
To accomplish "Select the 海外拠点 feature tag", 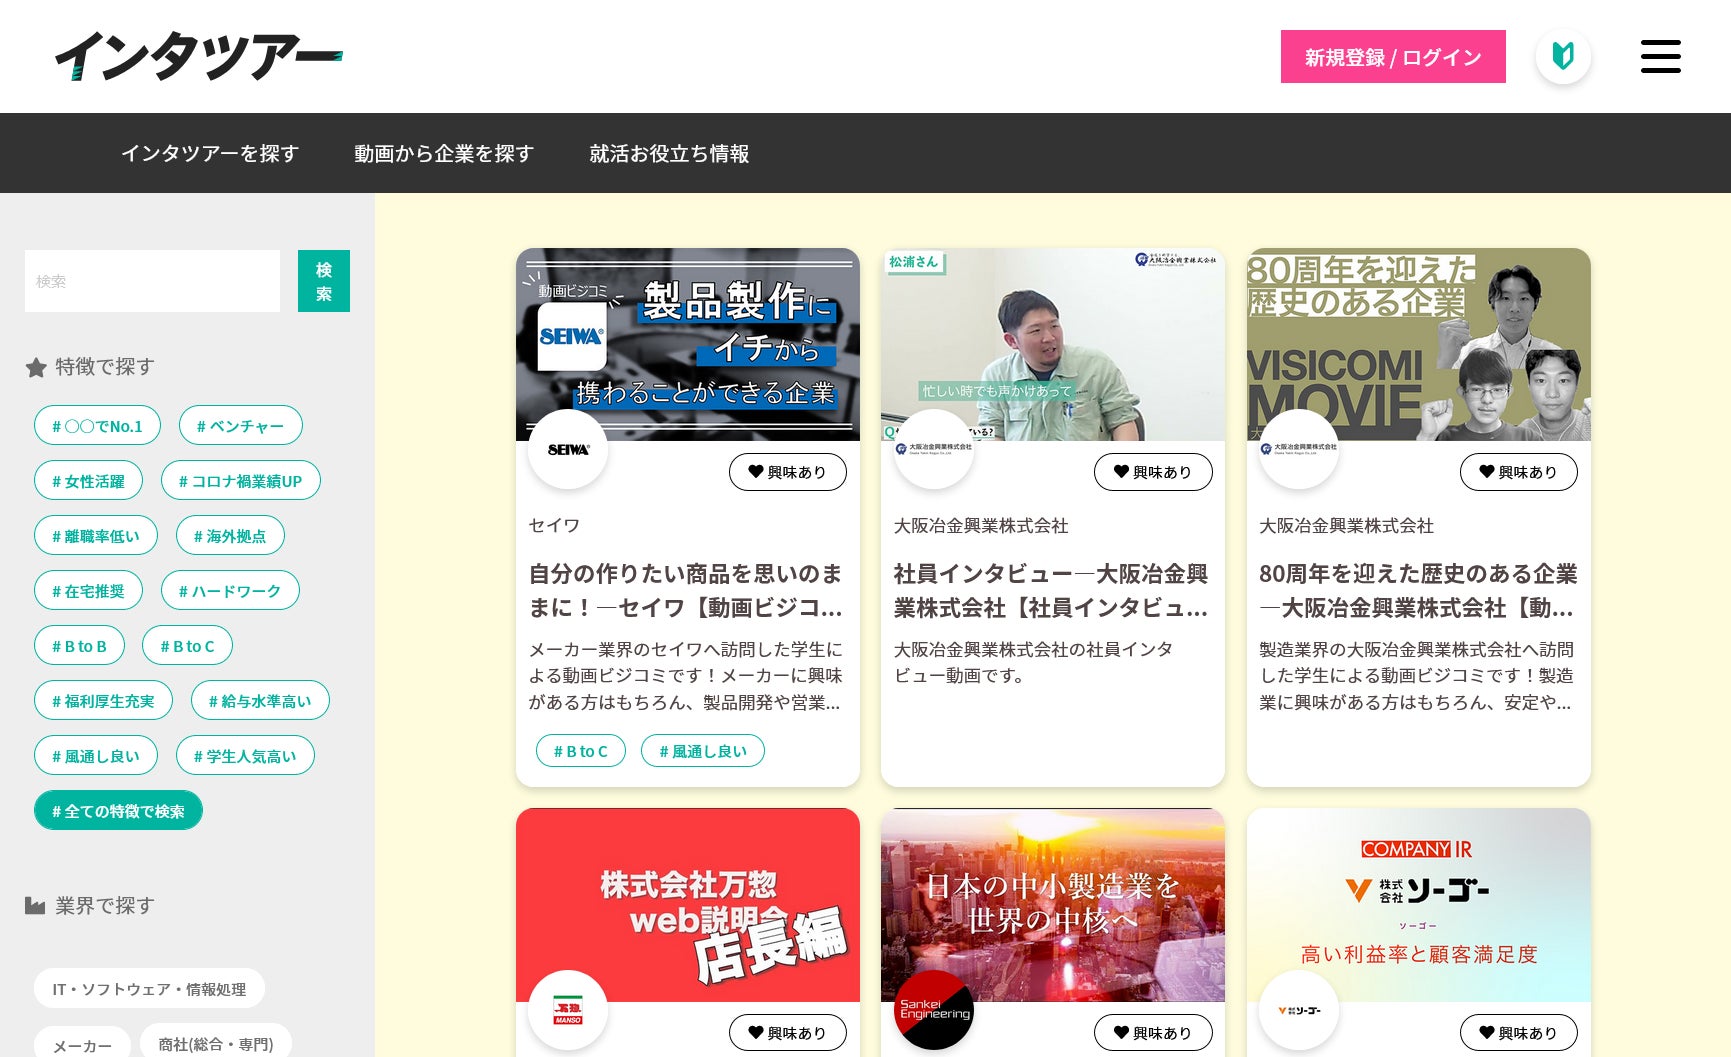I will pyautogui.click(x=230, y=536).
